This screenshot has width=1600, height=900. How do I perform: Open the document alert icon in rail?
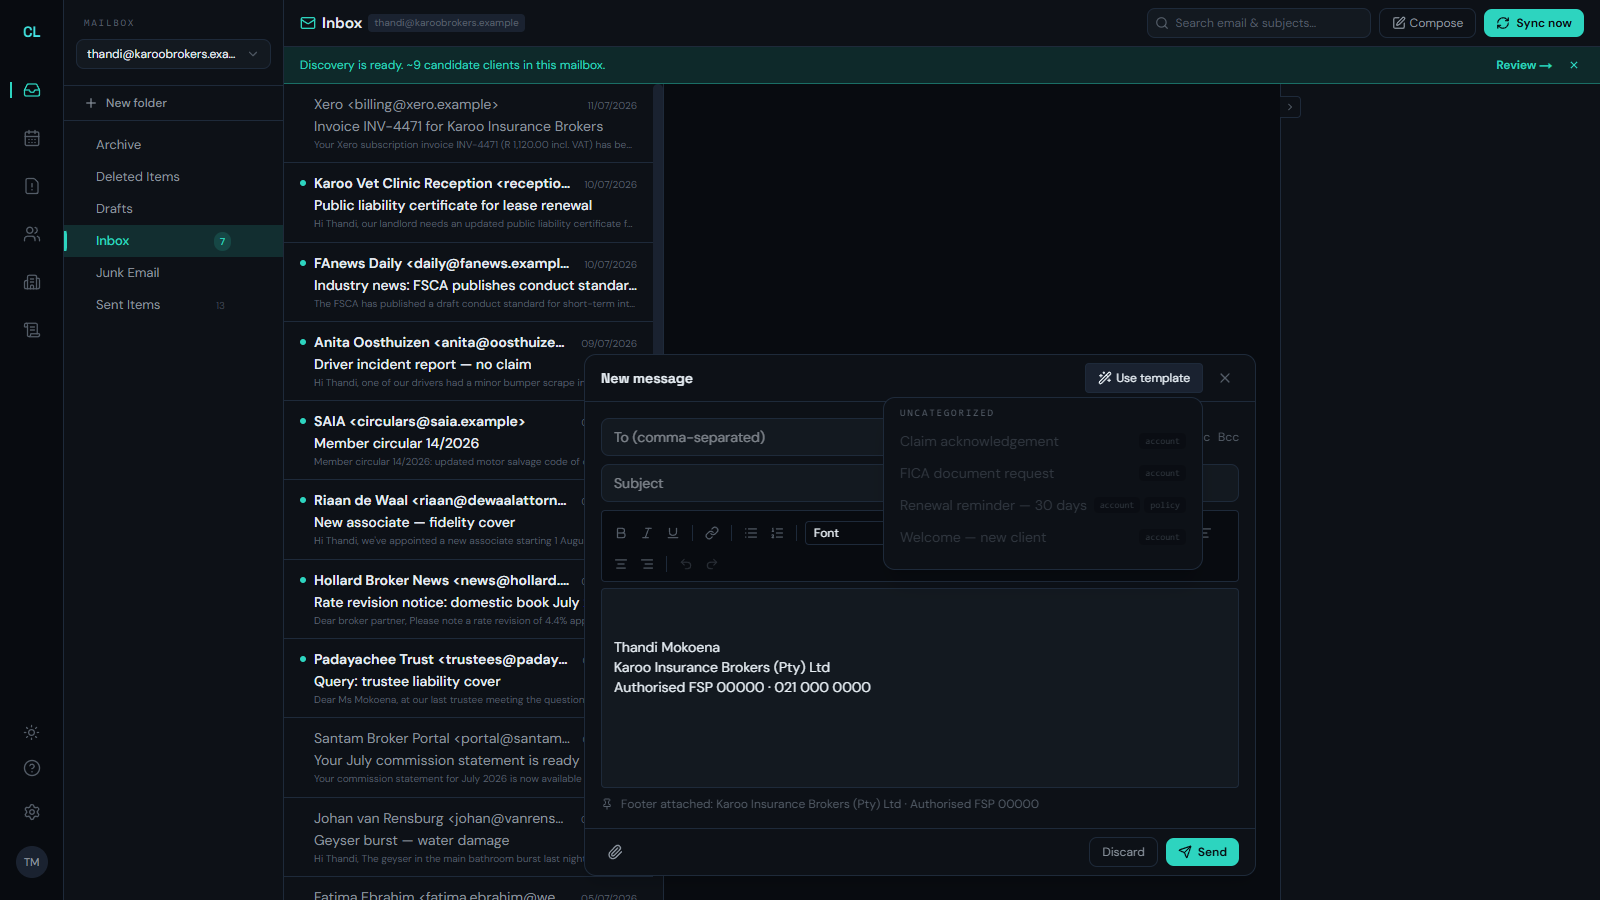pos(32,186)
